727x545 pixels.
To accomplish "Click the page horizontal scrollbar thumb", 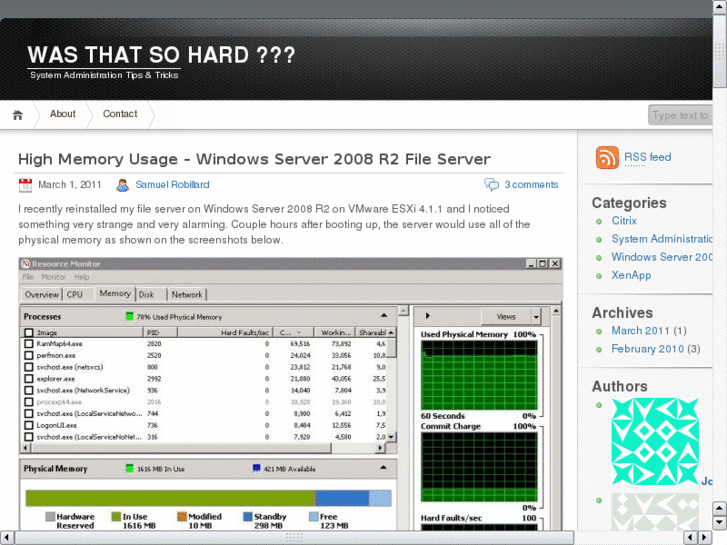I will point(294,537).
